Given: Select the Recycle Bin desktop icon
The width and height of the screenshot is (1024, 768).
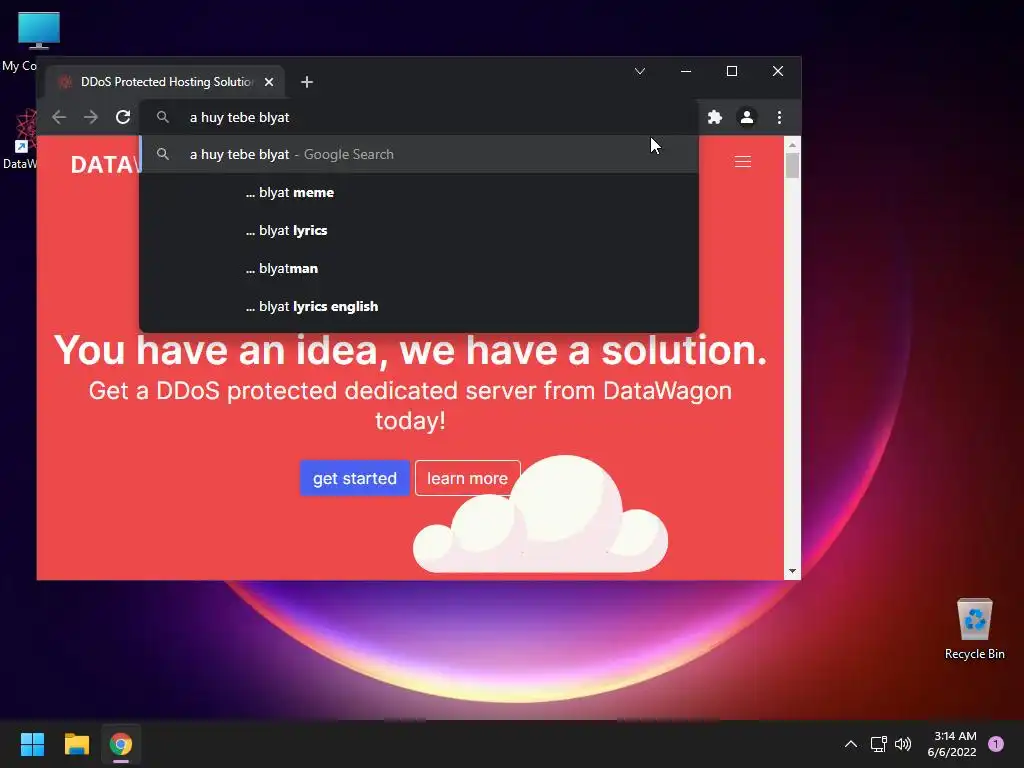Looking at the screenshot, I should point(974,630).
